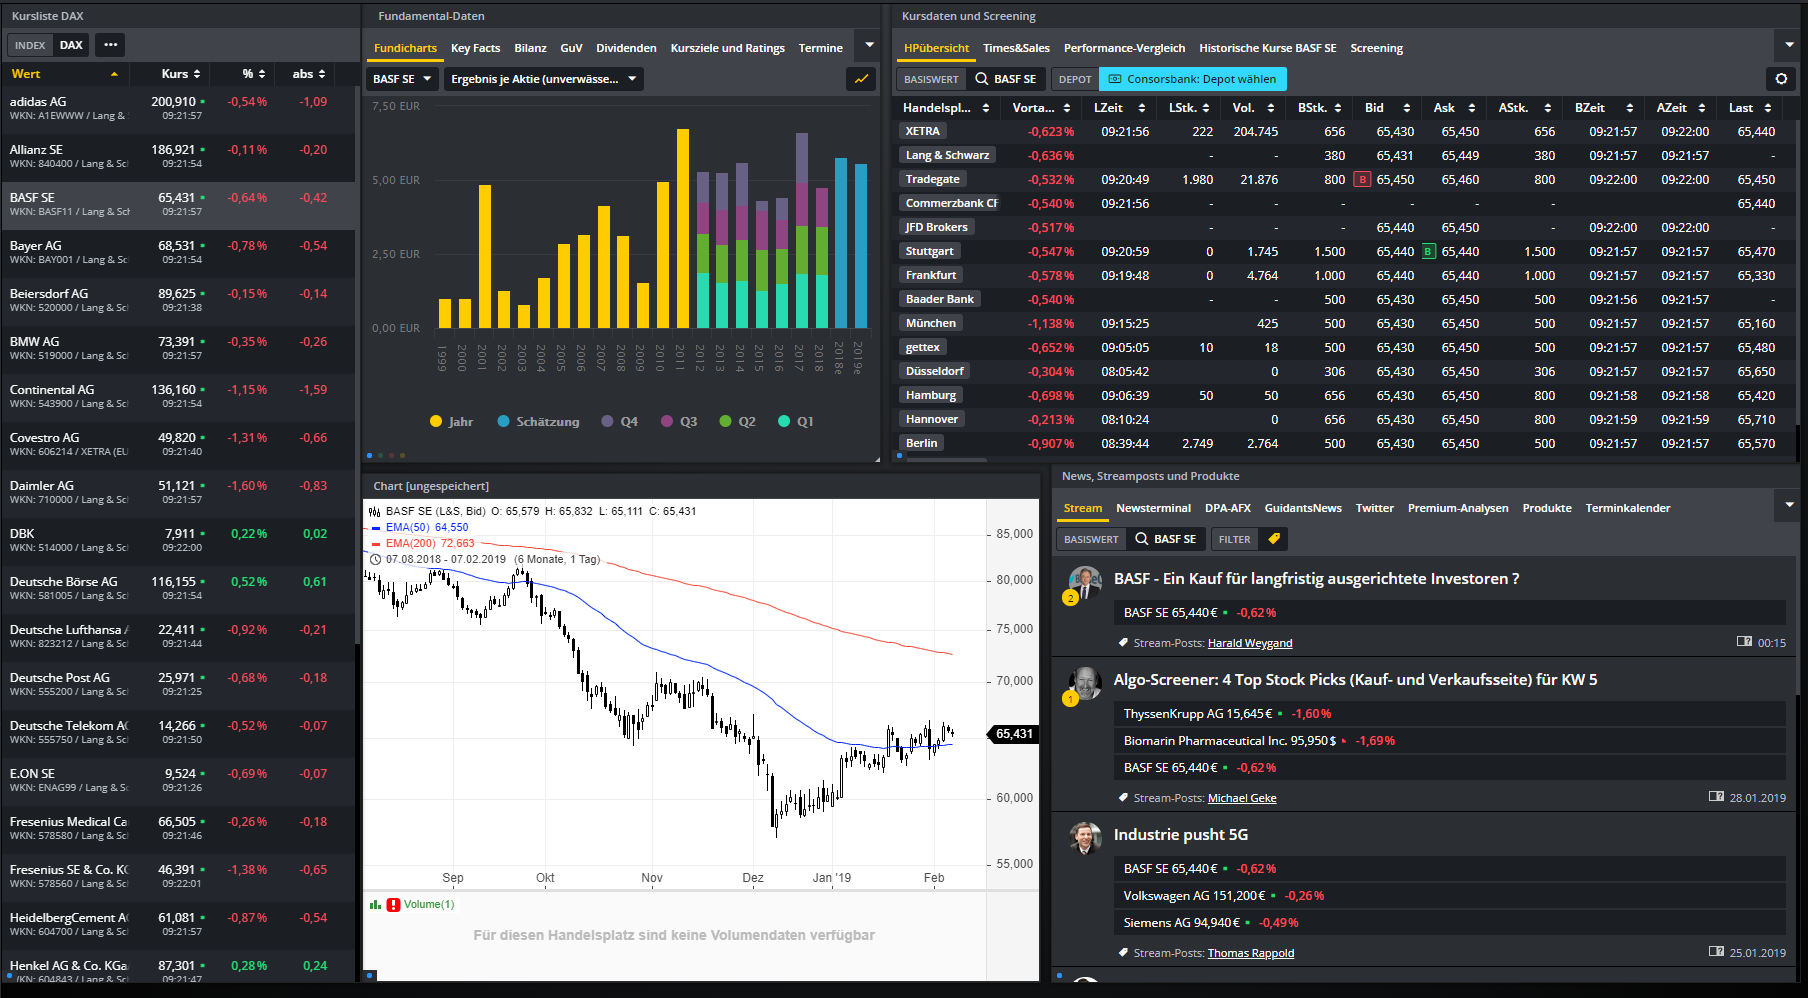Open the Harald Weygand stream-posts link
The width and height of the screenshot is (1808, 998).
(1250, 643)
